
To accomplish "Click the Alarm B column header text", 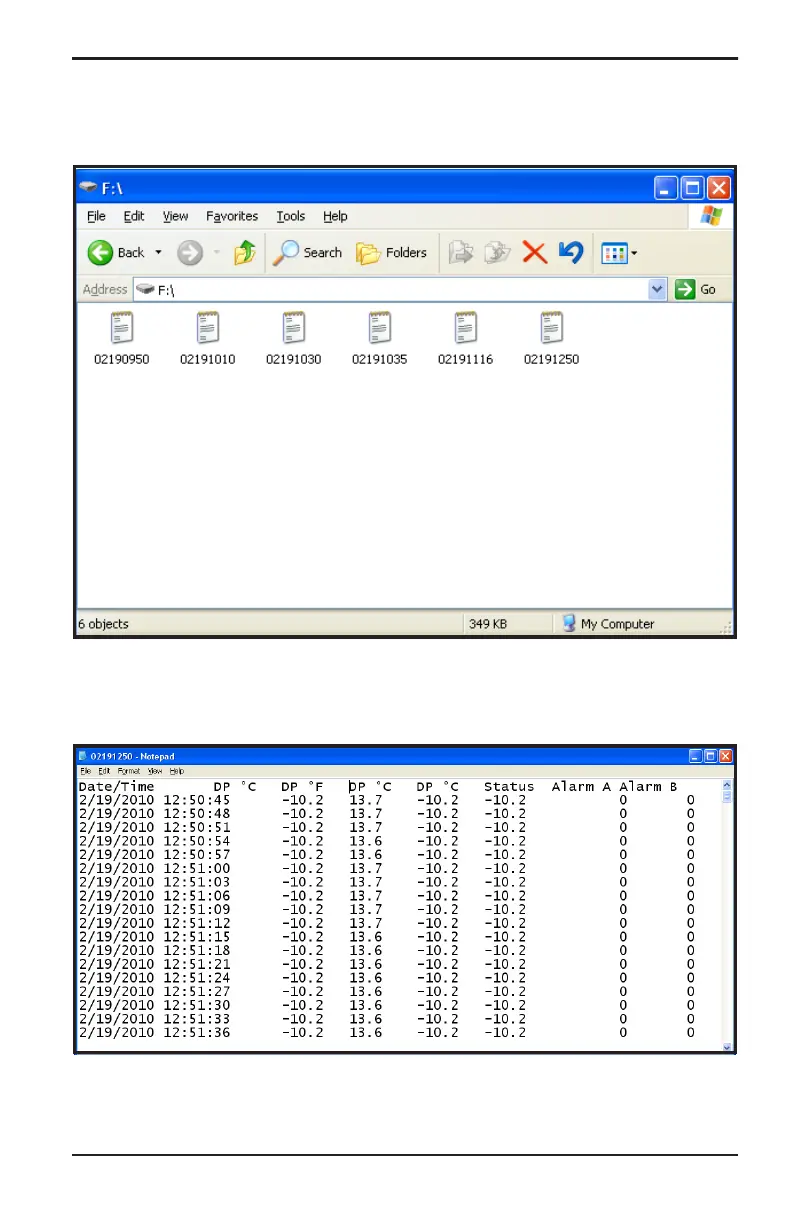I will 648,787.
